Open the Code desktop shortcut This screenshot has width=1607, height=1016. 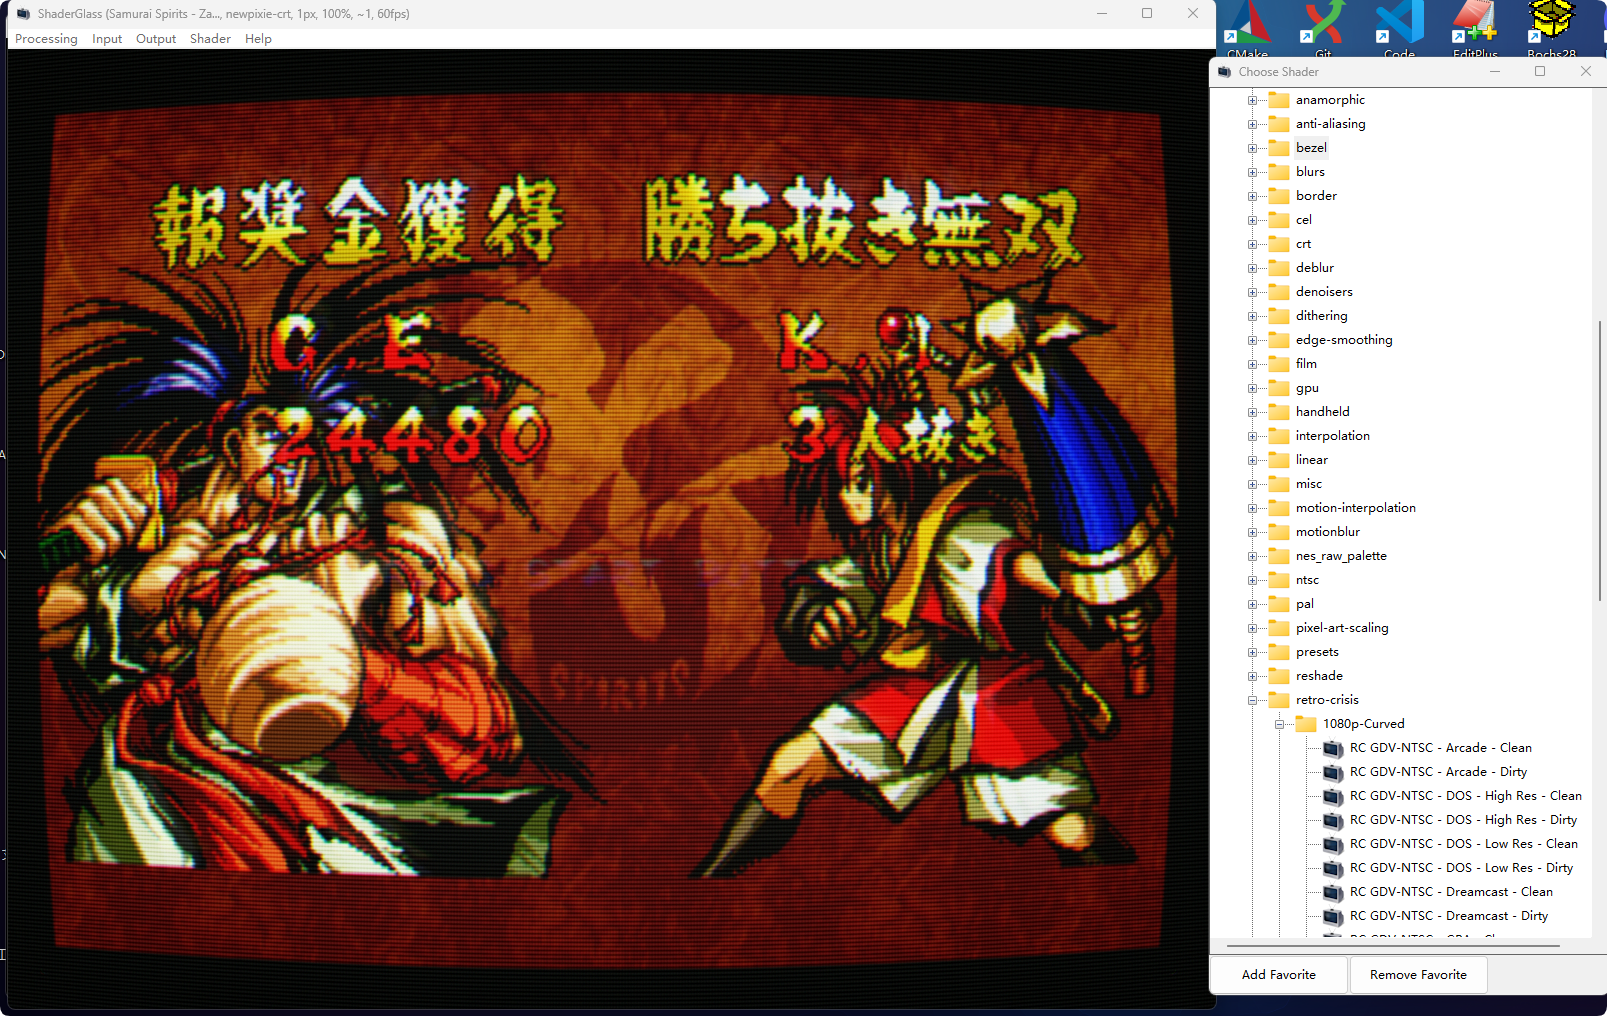1399,28
